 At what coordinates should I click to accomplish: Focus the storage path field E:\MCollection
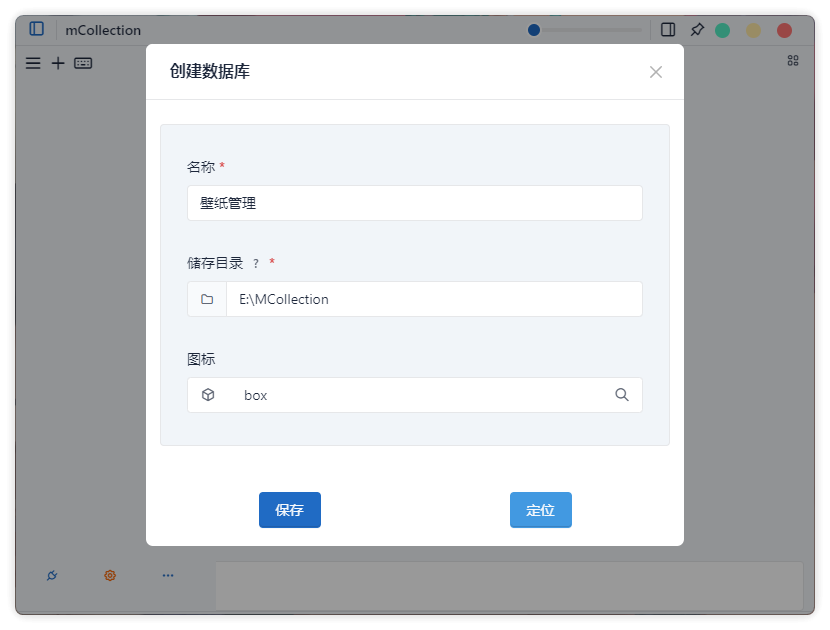[x=434, y=299]
